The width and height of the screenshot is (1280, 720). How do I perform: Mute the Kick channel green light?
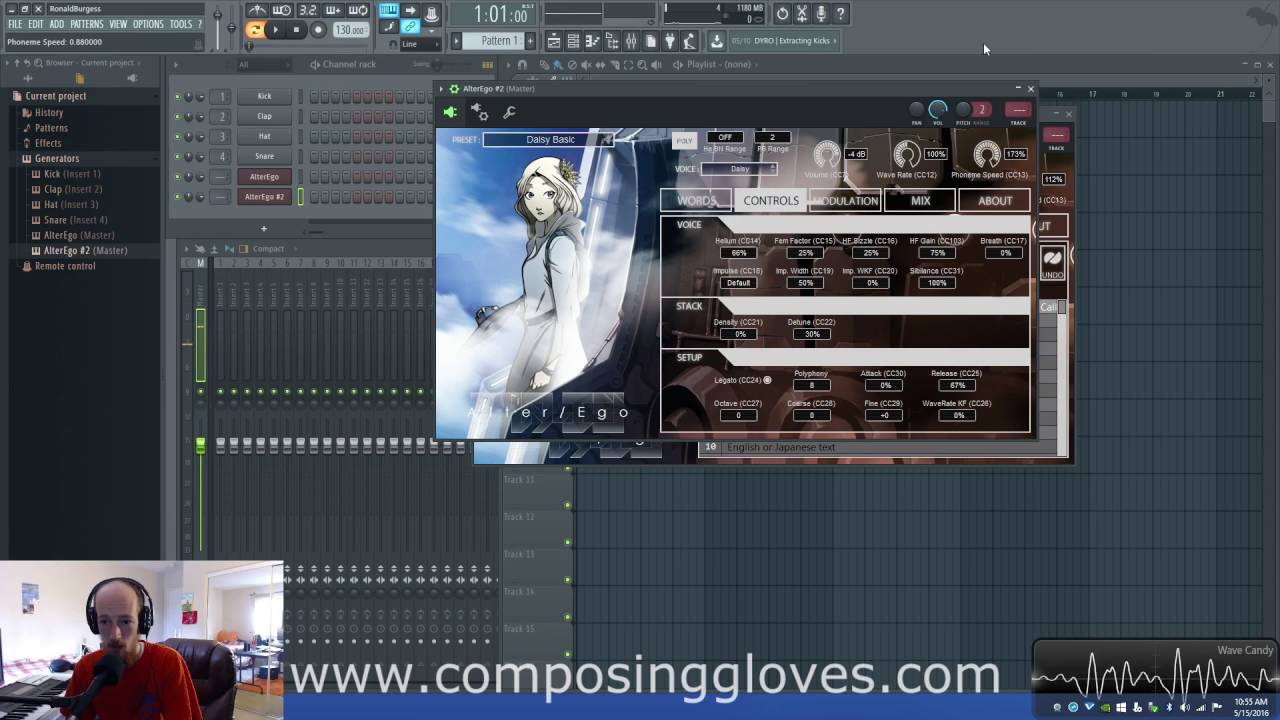click(178, 97)
